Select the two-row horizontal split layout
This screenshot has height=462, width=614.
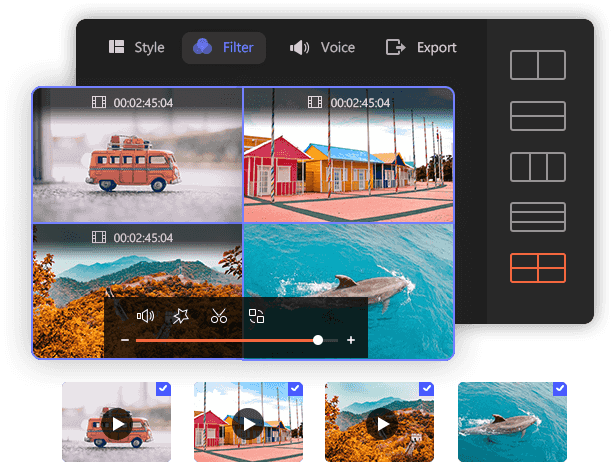(x=538, y=116)
